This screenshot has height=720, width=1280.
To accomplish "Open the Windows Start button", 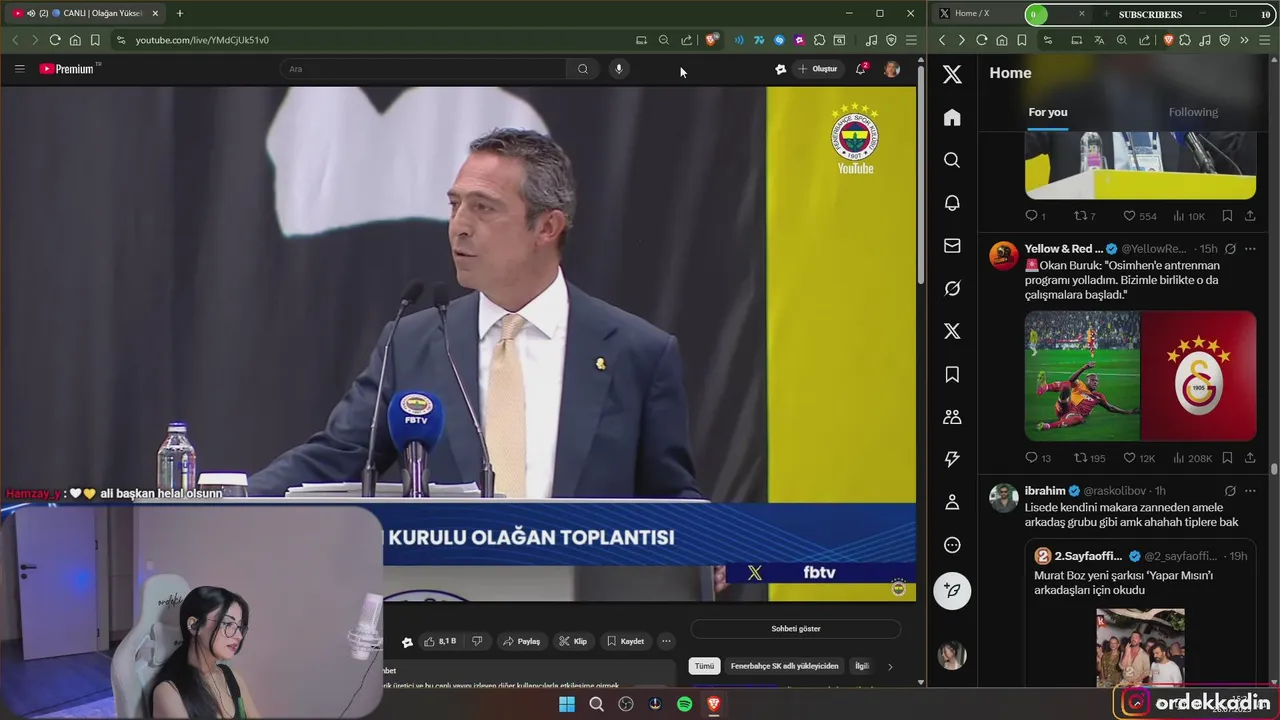I will click(567, 704).
